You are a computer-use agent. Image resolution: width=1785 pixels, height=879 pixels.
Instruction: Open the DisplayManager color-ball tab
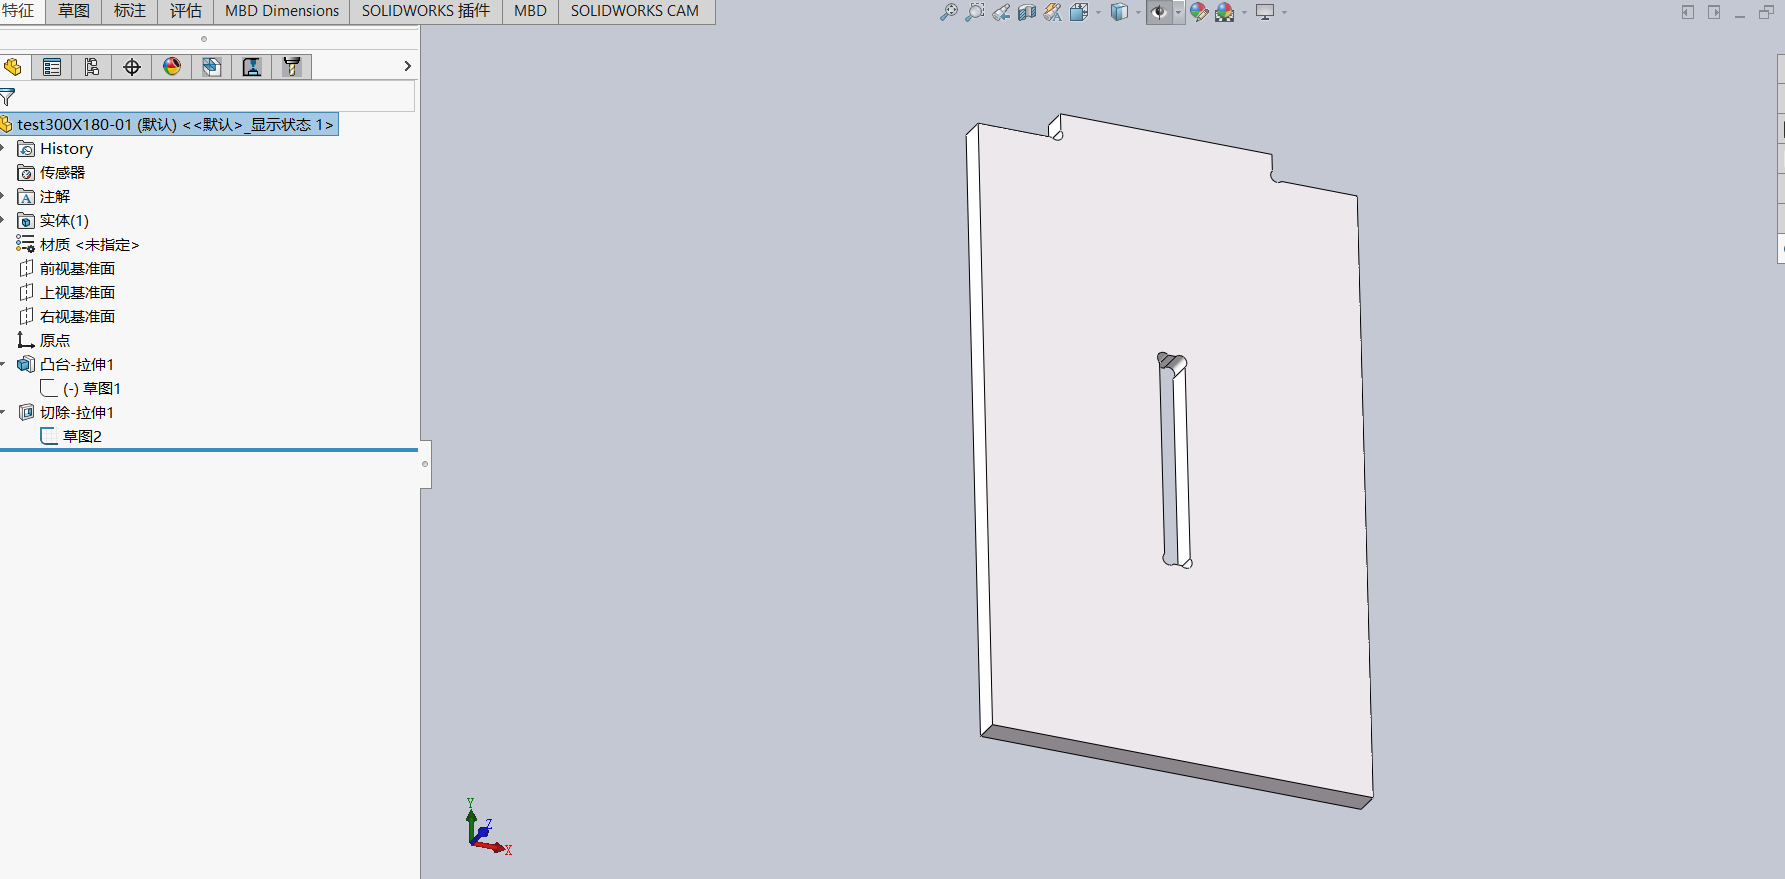[172, 67]
